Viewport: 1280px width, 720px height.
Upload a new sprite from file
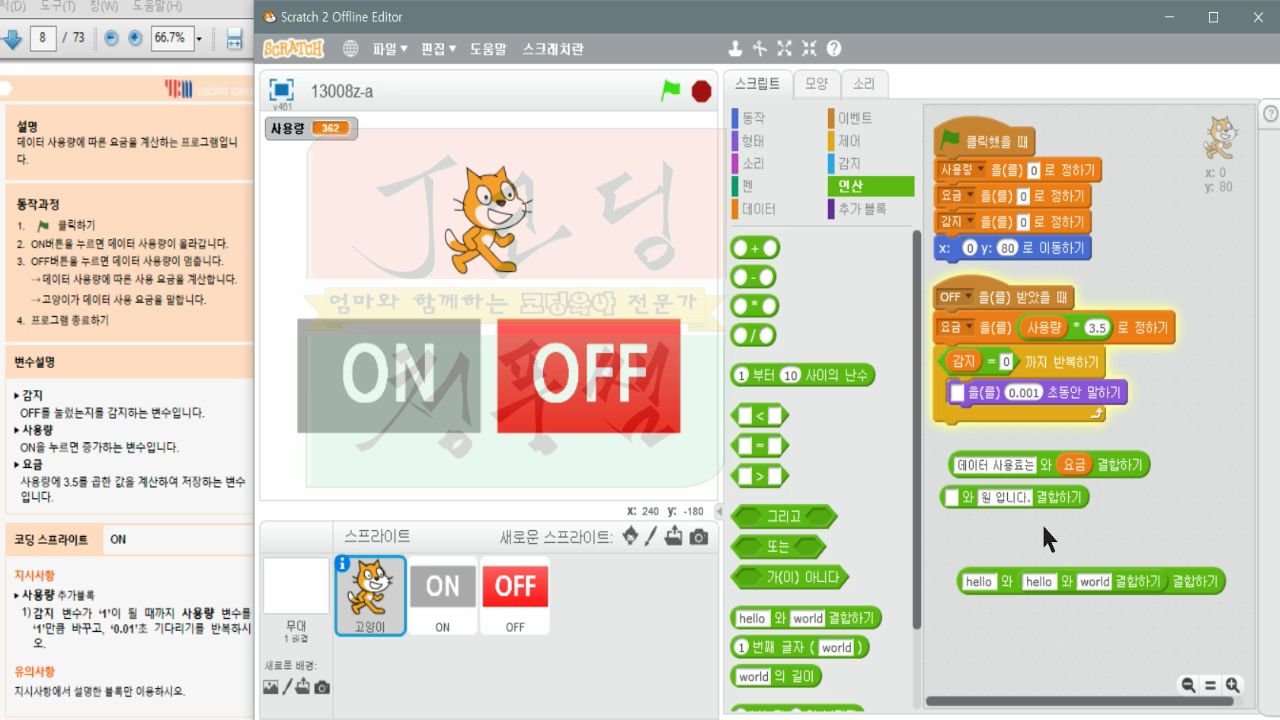click(674, 537)
